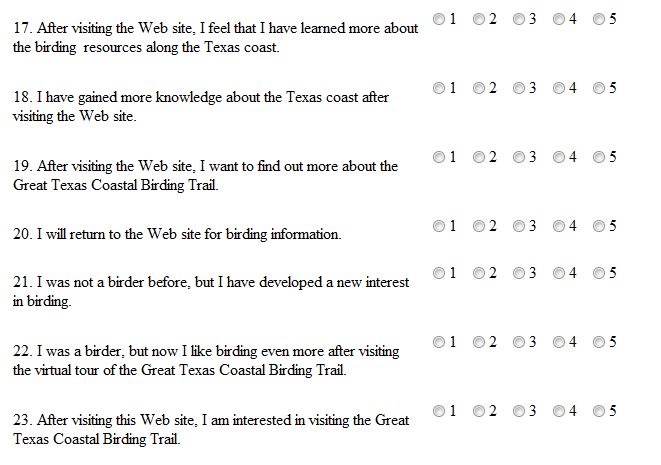Mark rating 1 for question 19

(439, 157)
